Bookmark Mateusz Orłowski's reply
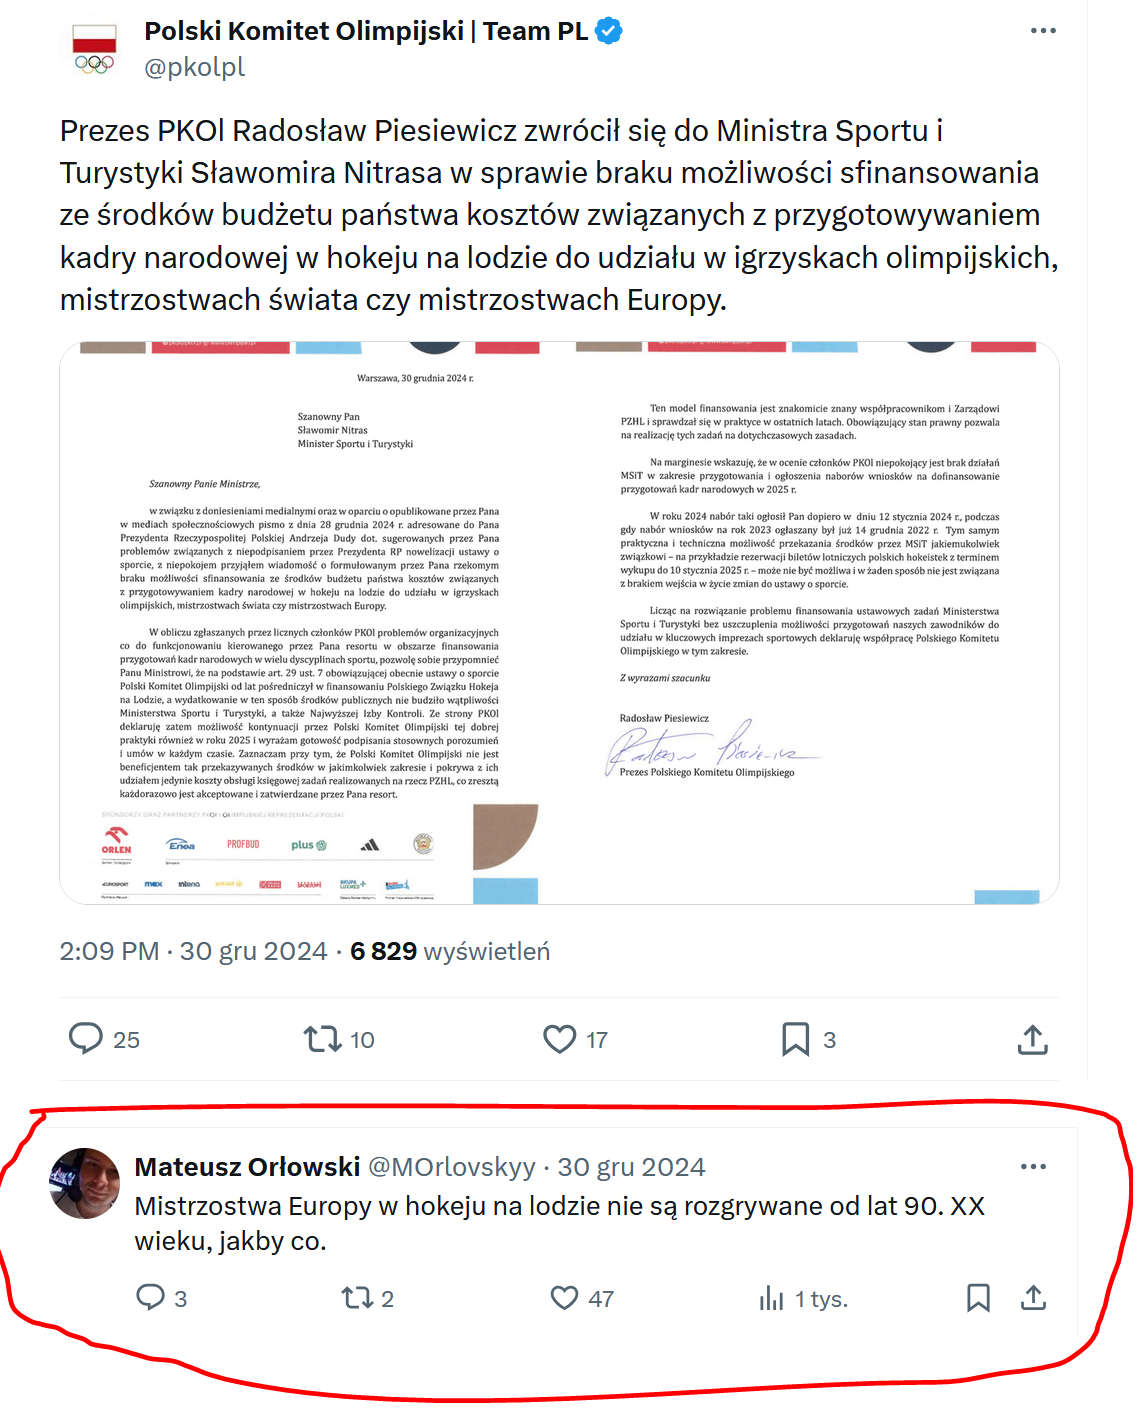1143x1425 pixels. (x=978, y=1298)
